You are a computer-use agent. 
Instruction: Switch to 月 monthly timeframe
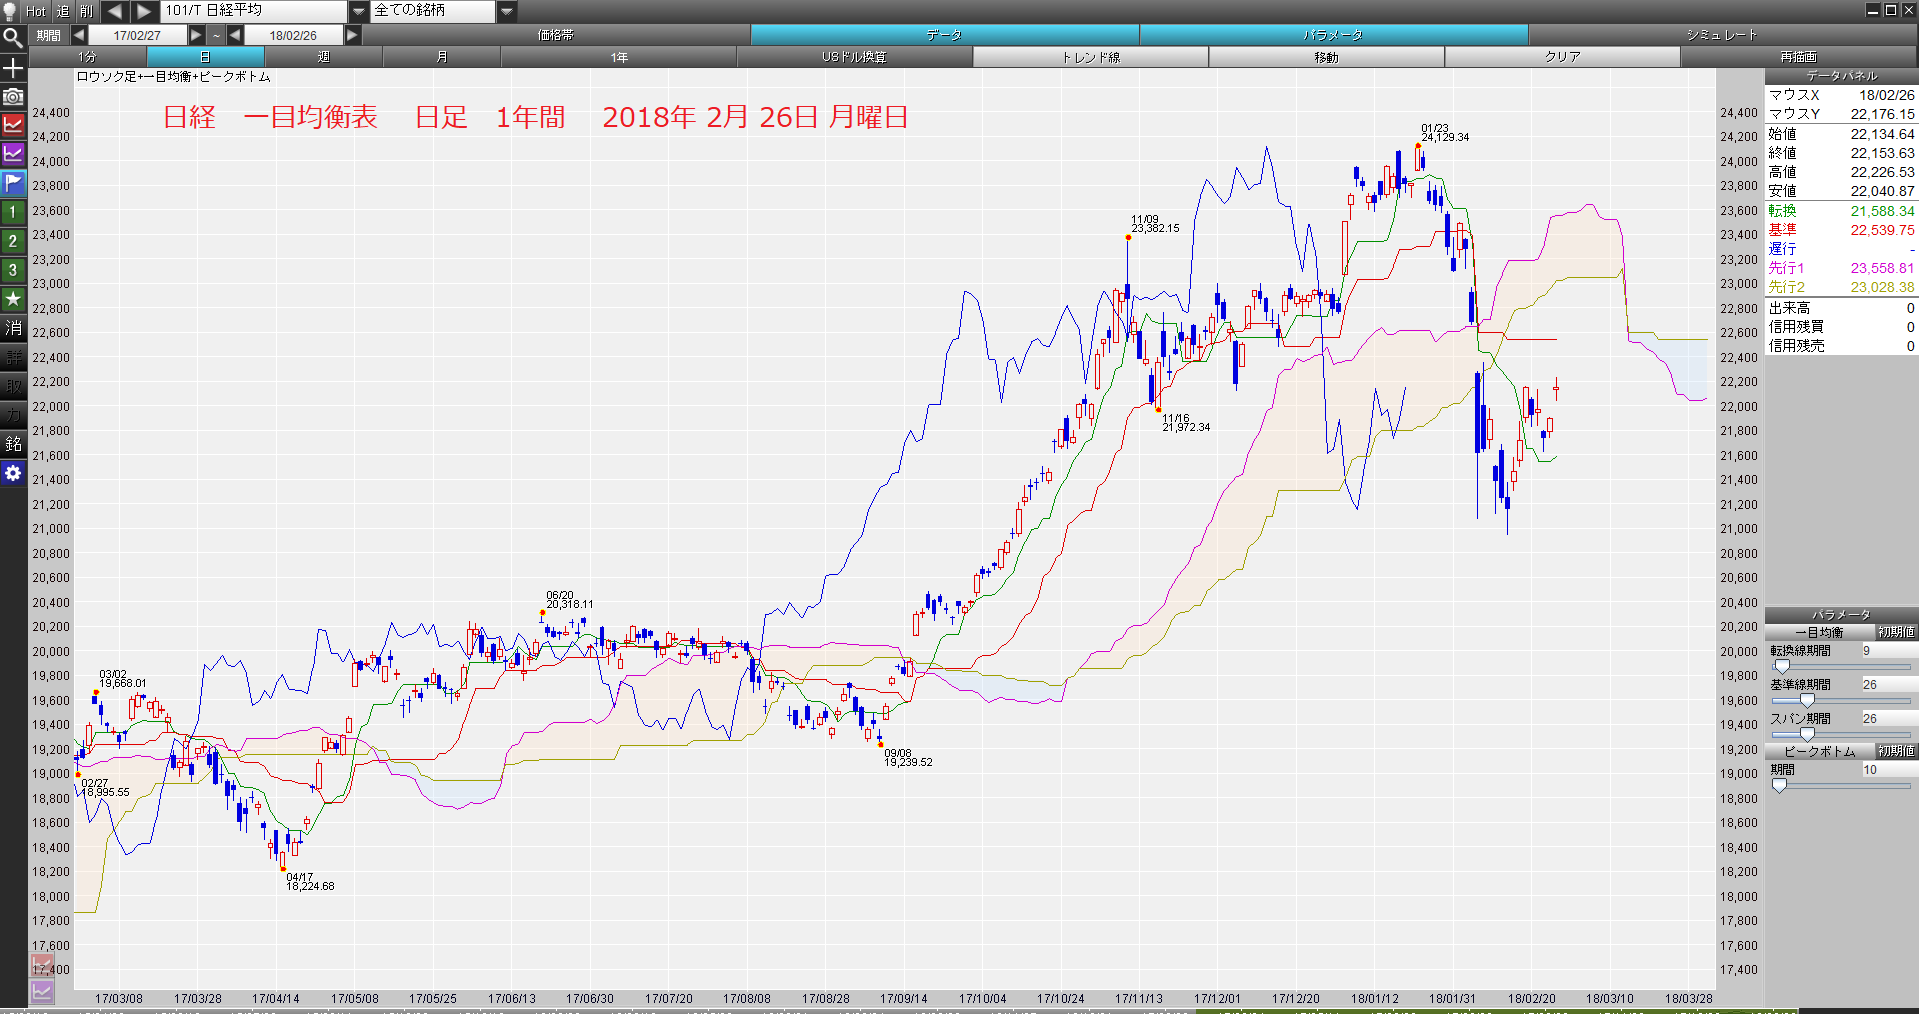point(441,57)
